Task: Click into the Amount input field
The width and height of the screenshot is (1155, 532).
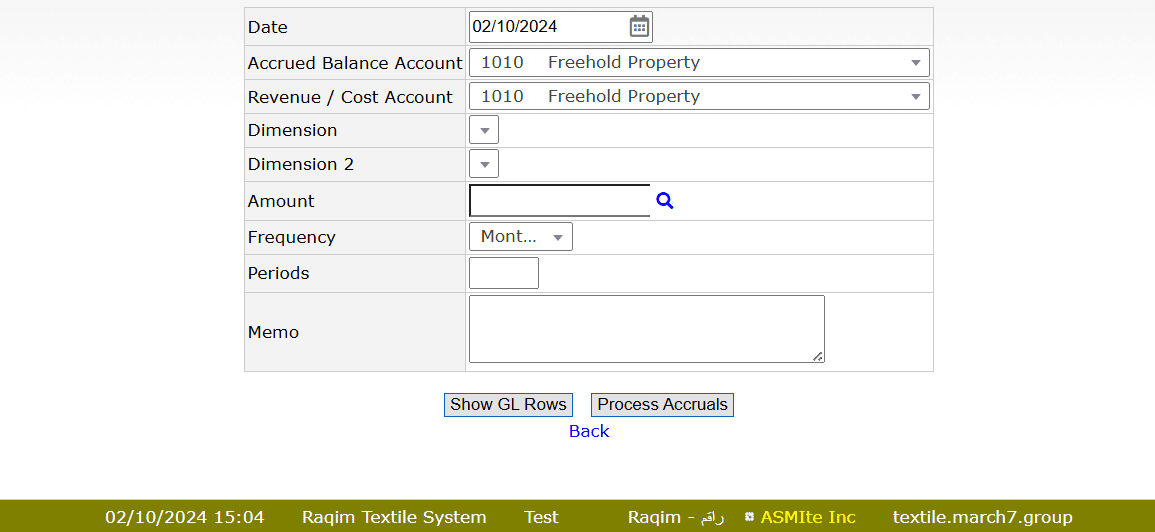Action: [x=559, y=201]
